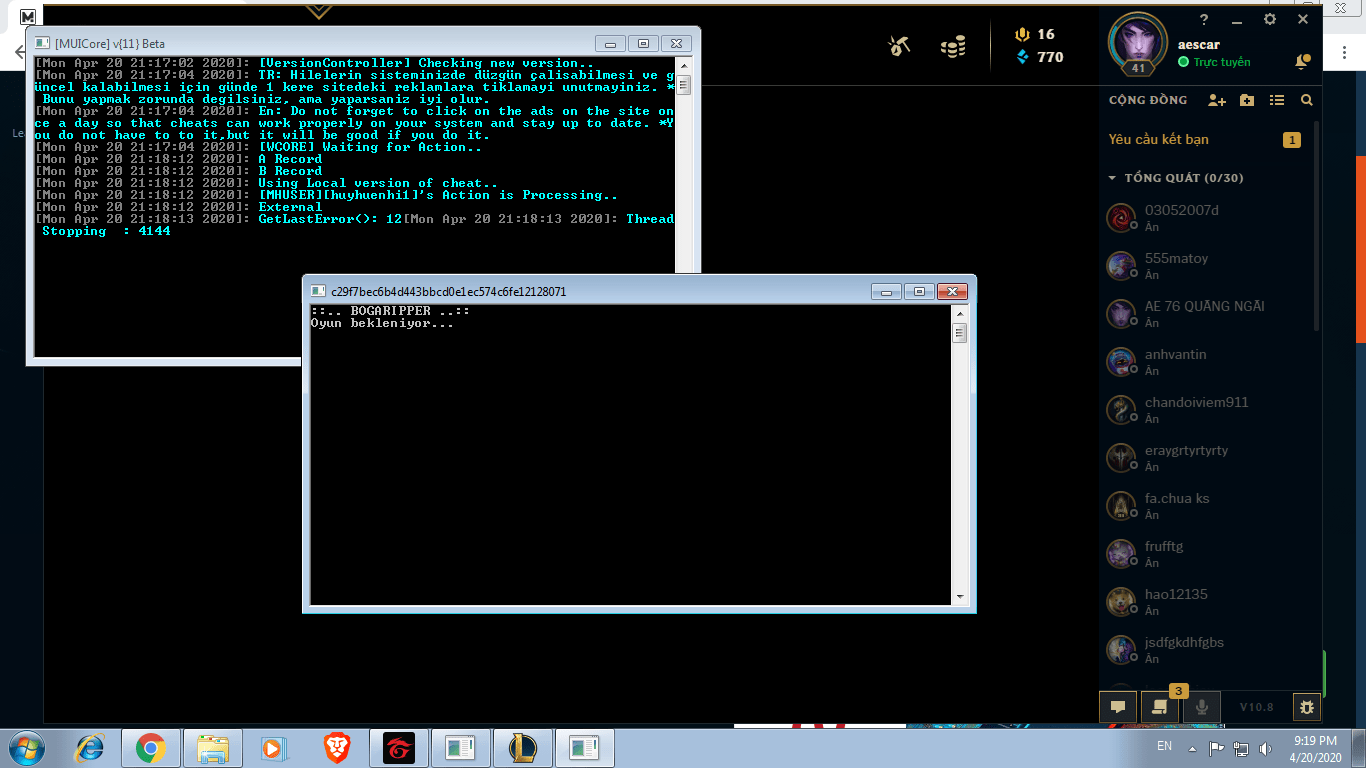
Task: Open the chat speech bubble button
Action: 1118,706
